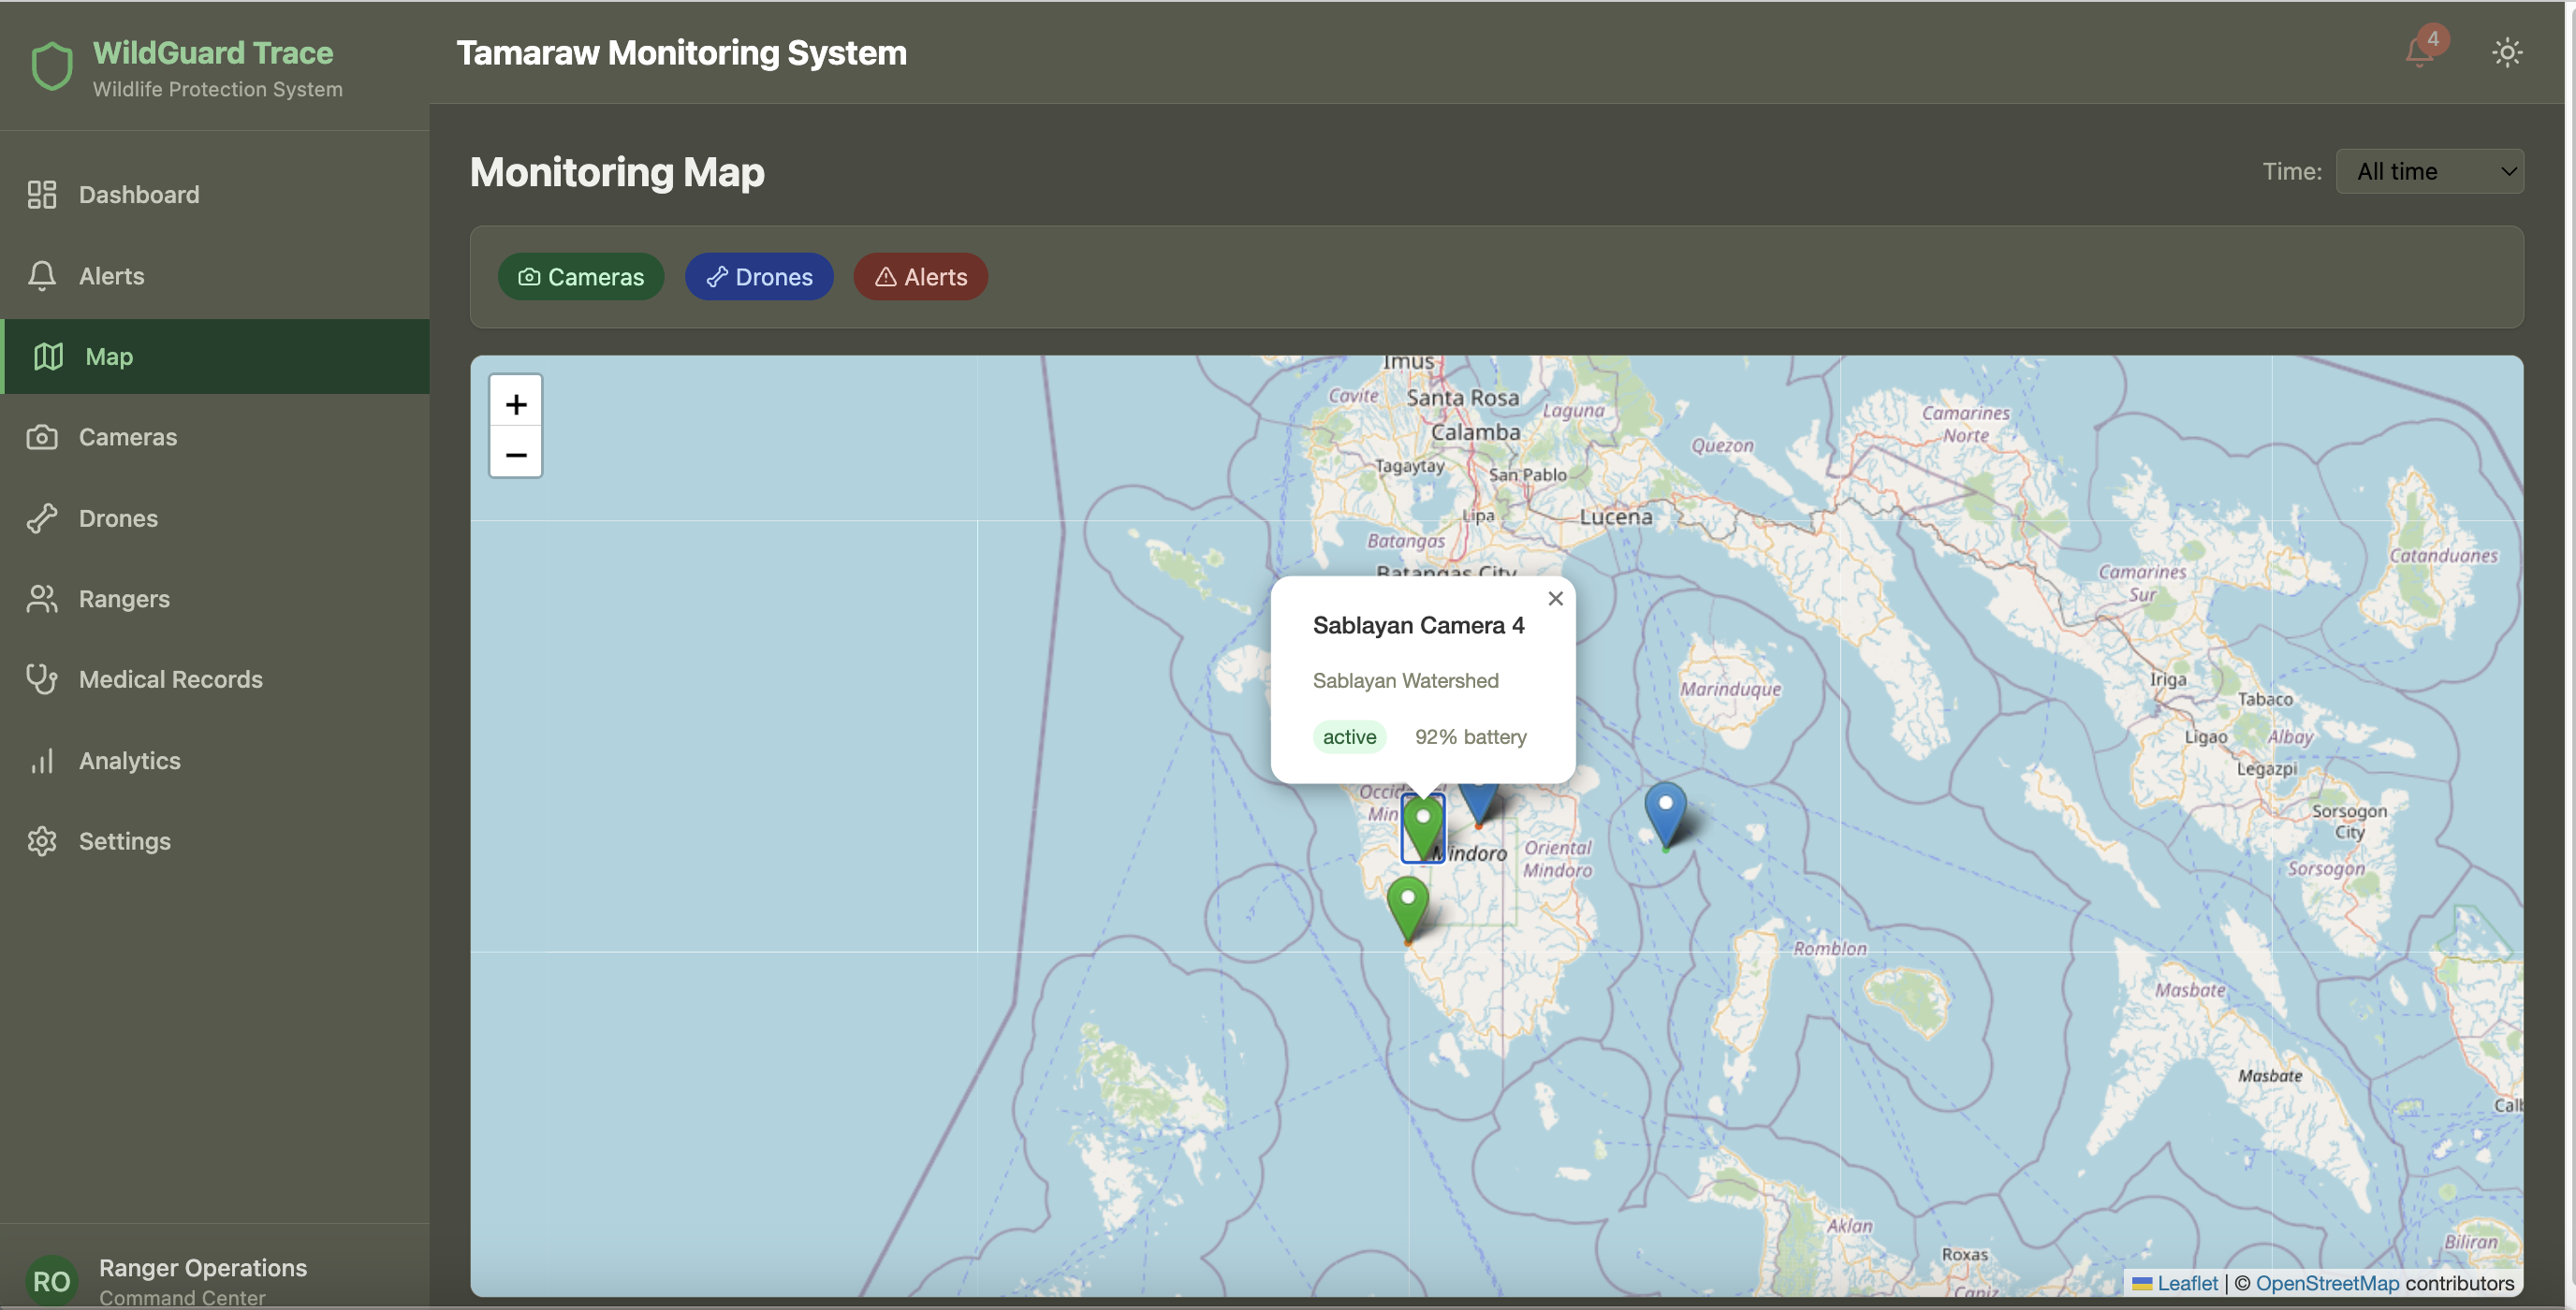Screen dimensions: 2576x1310
Task: Click the notification bell icon
Action: click(x=2419, y=51)
